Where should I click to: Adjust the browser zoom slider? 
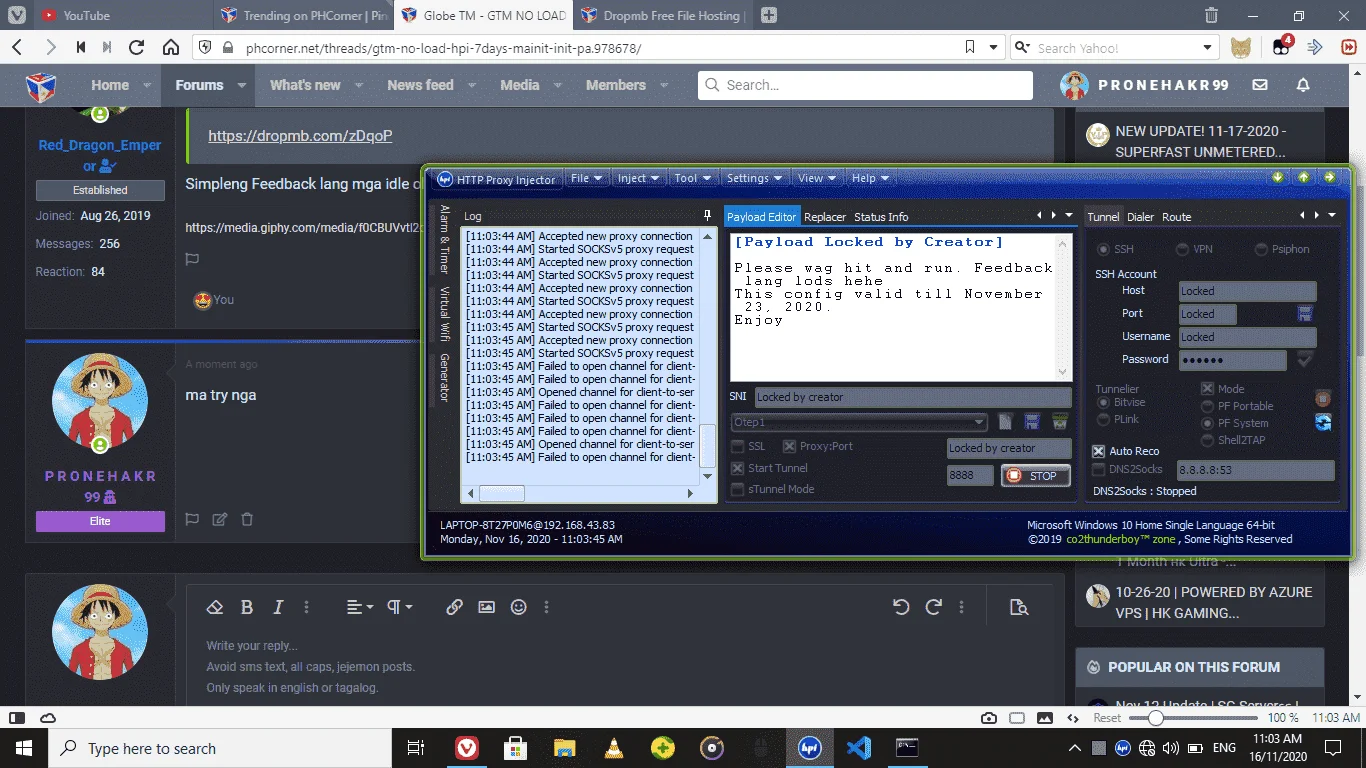coord(1195,718)
